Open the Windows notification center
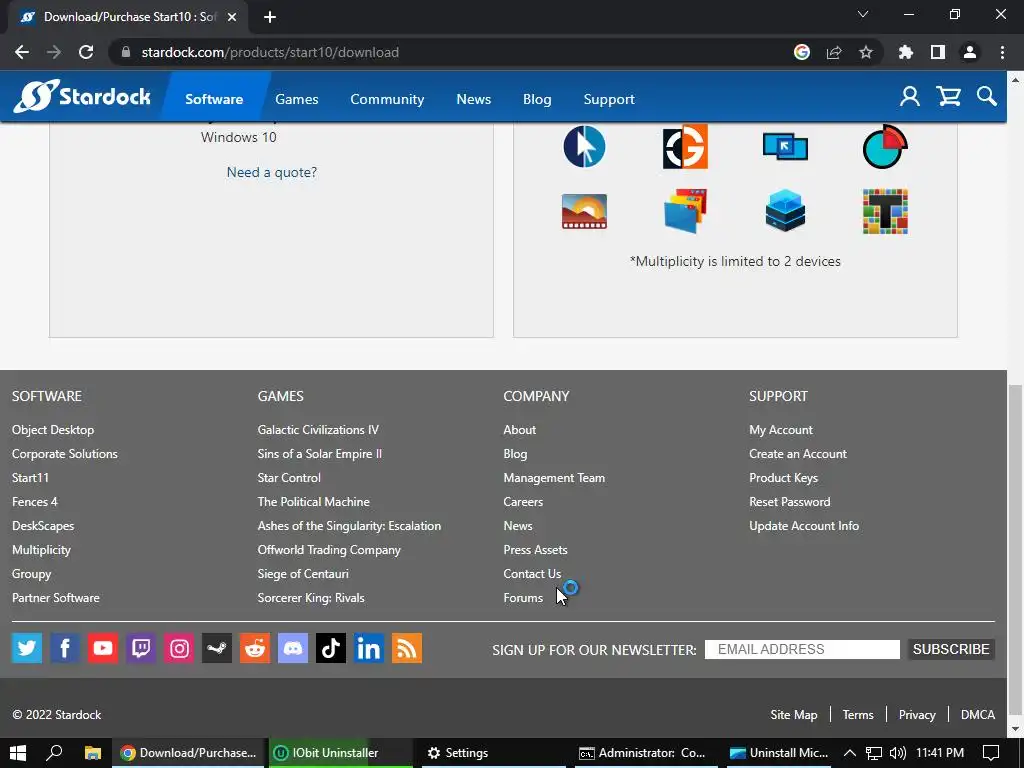 (x=991, y=753)
